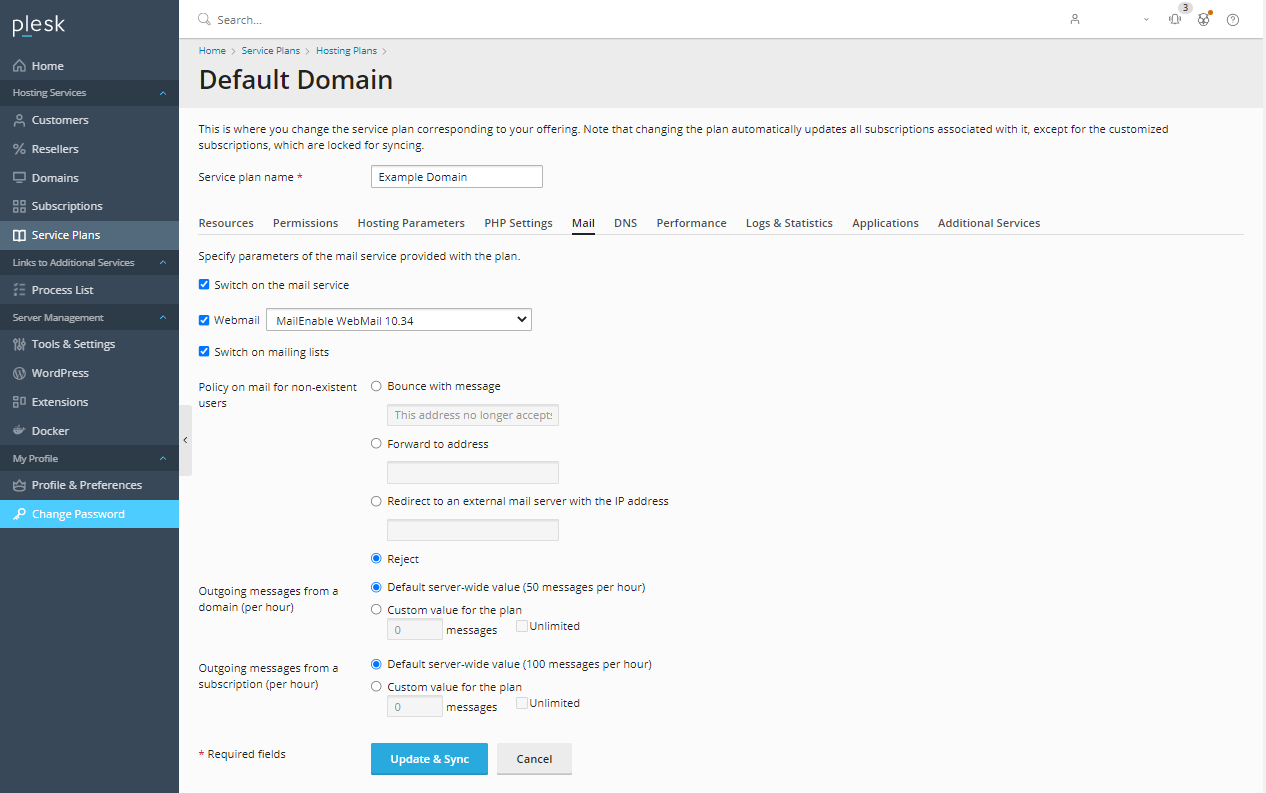The image size is (1266, 793).
Task: Open the help question mark icon
Action: (1232, 19)
